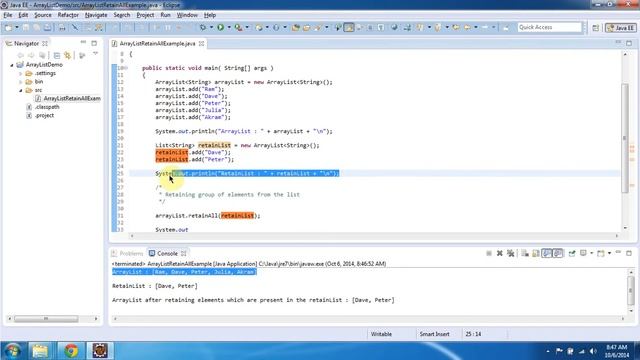Open the Debug dropdown arrow

211,27
